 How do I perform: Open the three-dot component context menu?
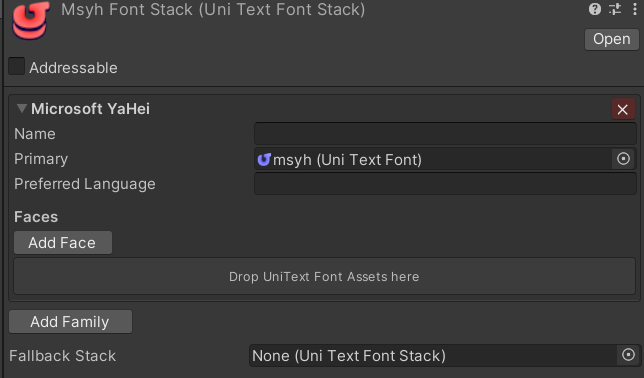[635, 9]
